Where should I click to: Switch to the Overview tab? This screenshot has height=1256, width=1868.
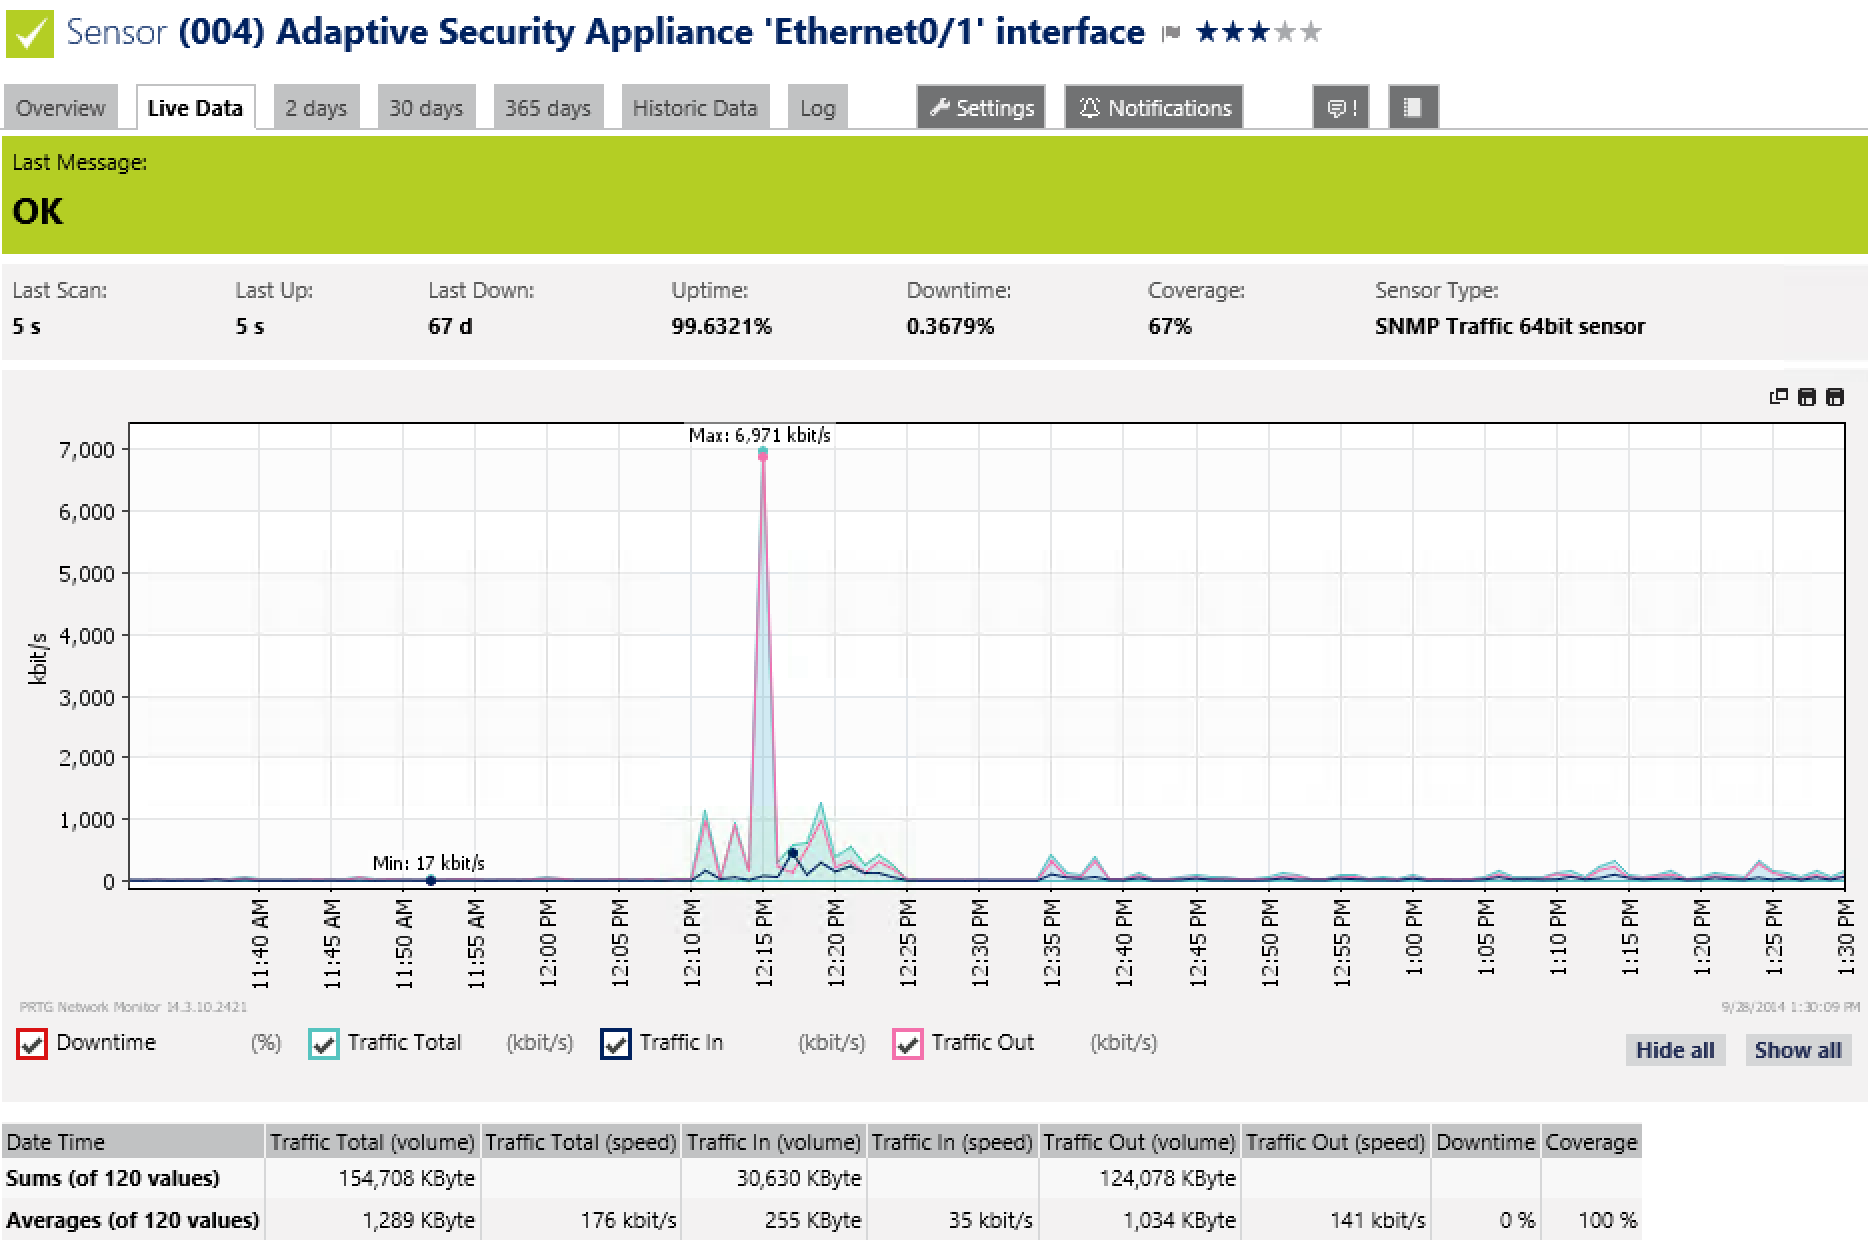60,108
